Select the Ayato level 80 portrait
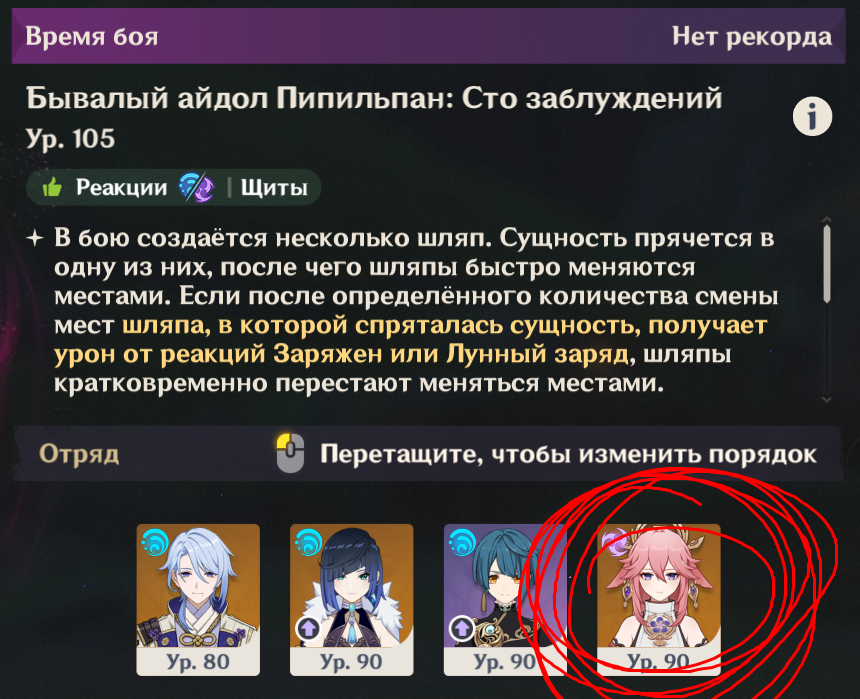860x699 pixels. click(x=198, y=600)
